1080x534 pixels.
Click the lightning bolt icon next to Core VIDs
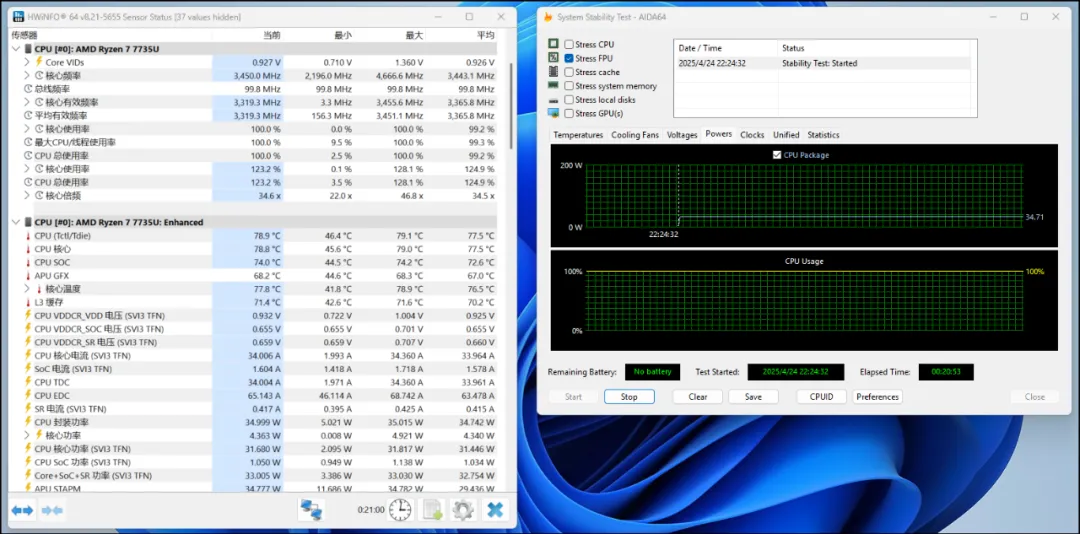click(39, 62)
